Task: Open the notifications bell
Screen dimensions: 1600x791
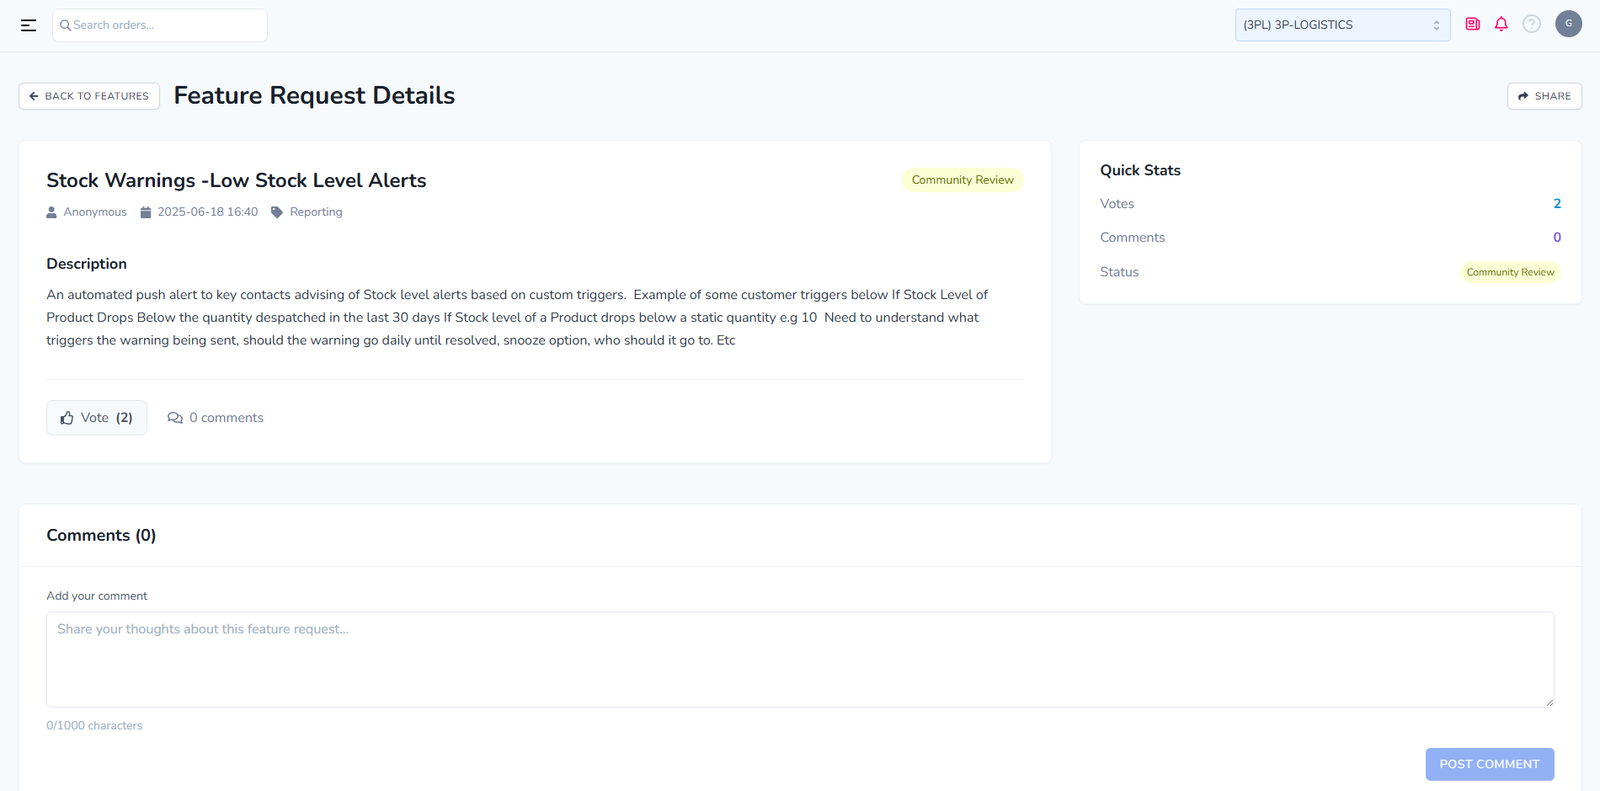Action: tap(1501, 24)
